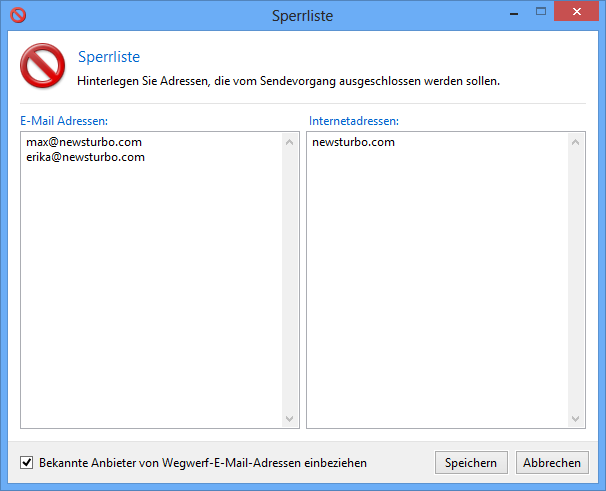Click down arrow of Internetadressen scrollbar

(575, 419)
